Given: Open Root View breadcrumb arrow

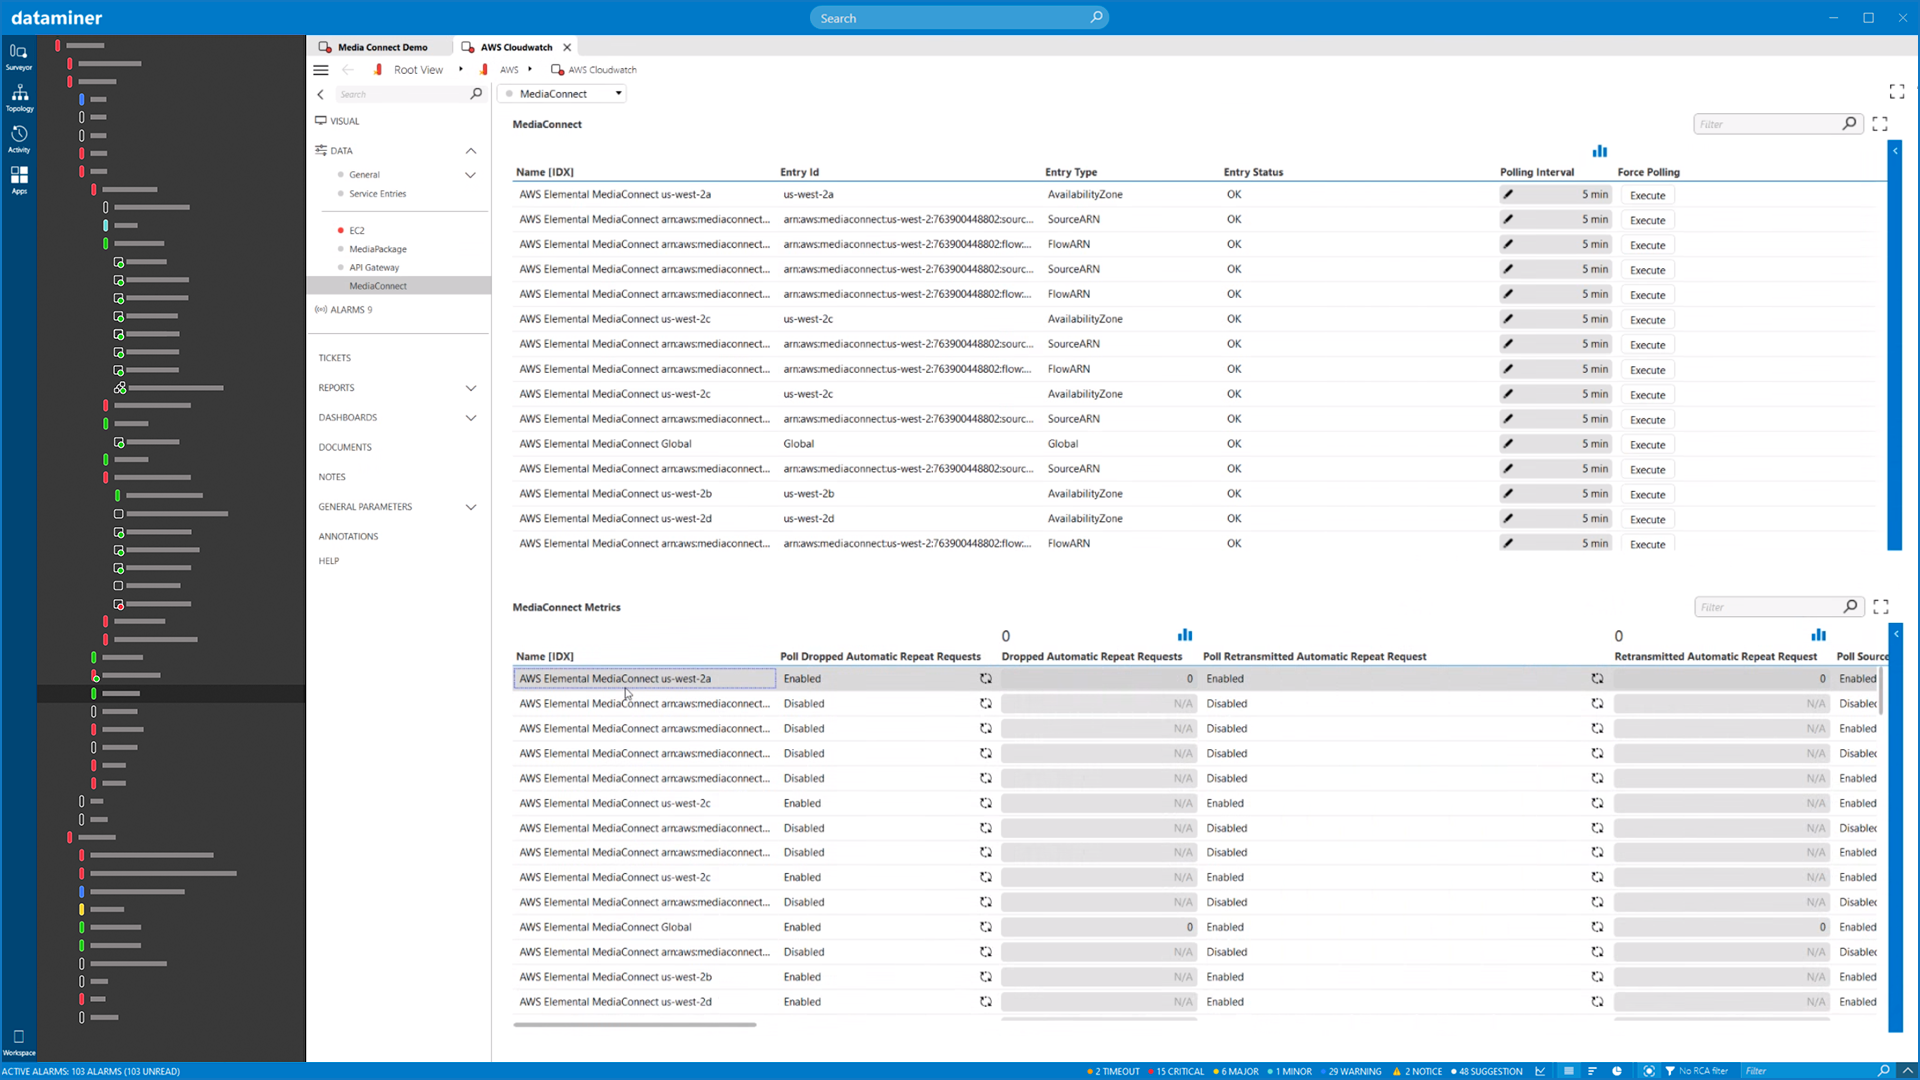Looking at the screenshot, I should [x=461, y=70].
